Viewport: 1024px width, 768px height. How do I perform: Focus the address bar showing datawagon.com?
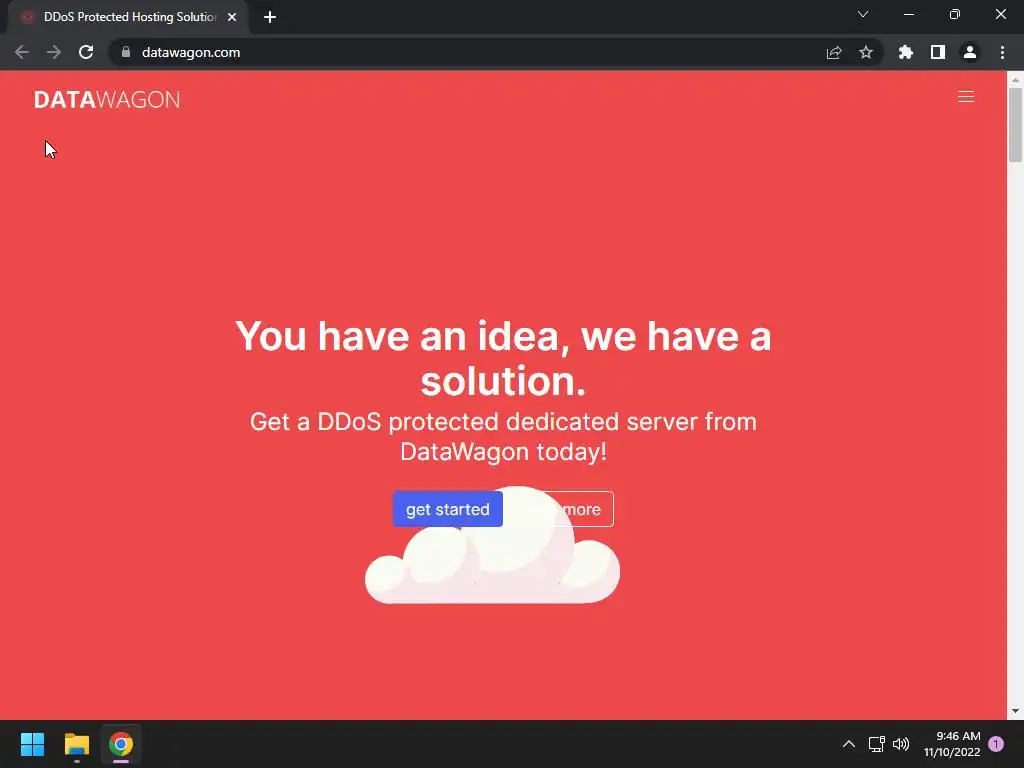[x=470, y=52]
